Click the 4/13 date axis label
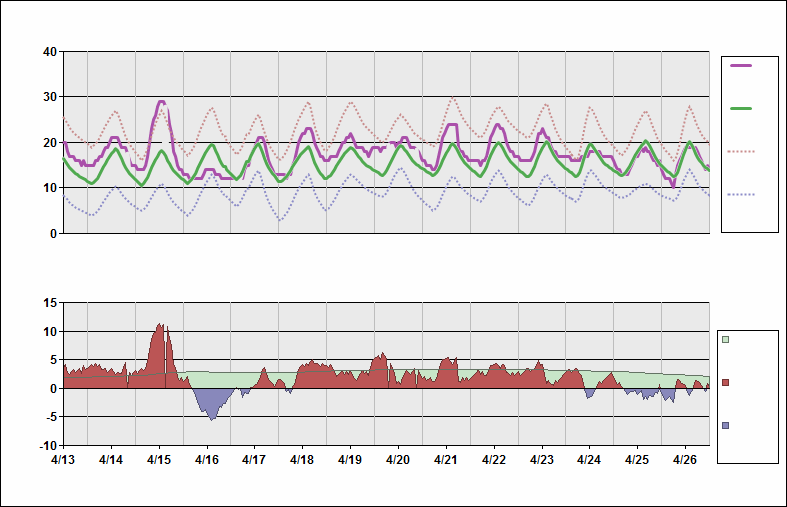Image resolution: width=787 pixels, height=507 pixels. 63,460
